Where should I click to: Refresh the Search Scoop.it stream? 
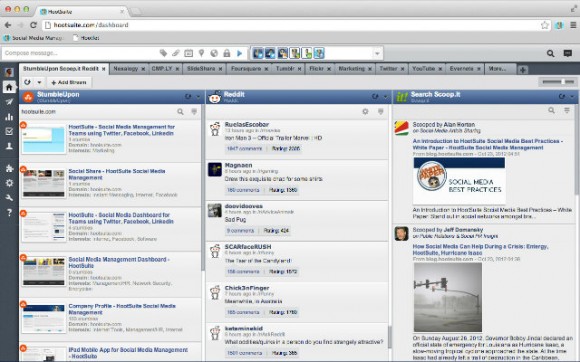click(x=562, y=97)
